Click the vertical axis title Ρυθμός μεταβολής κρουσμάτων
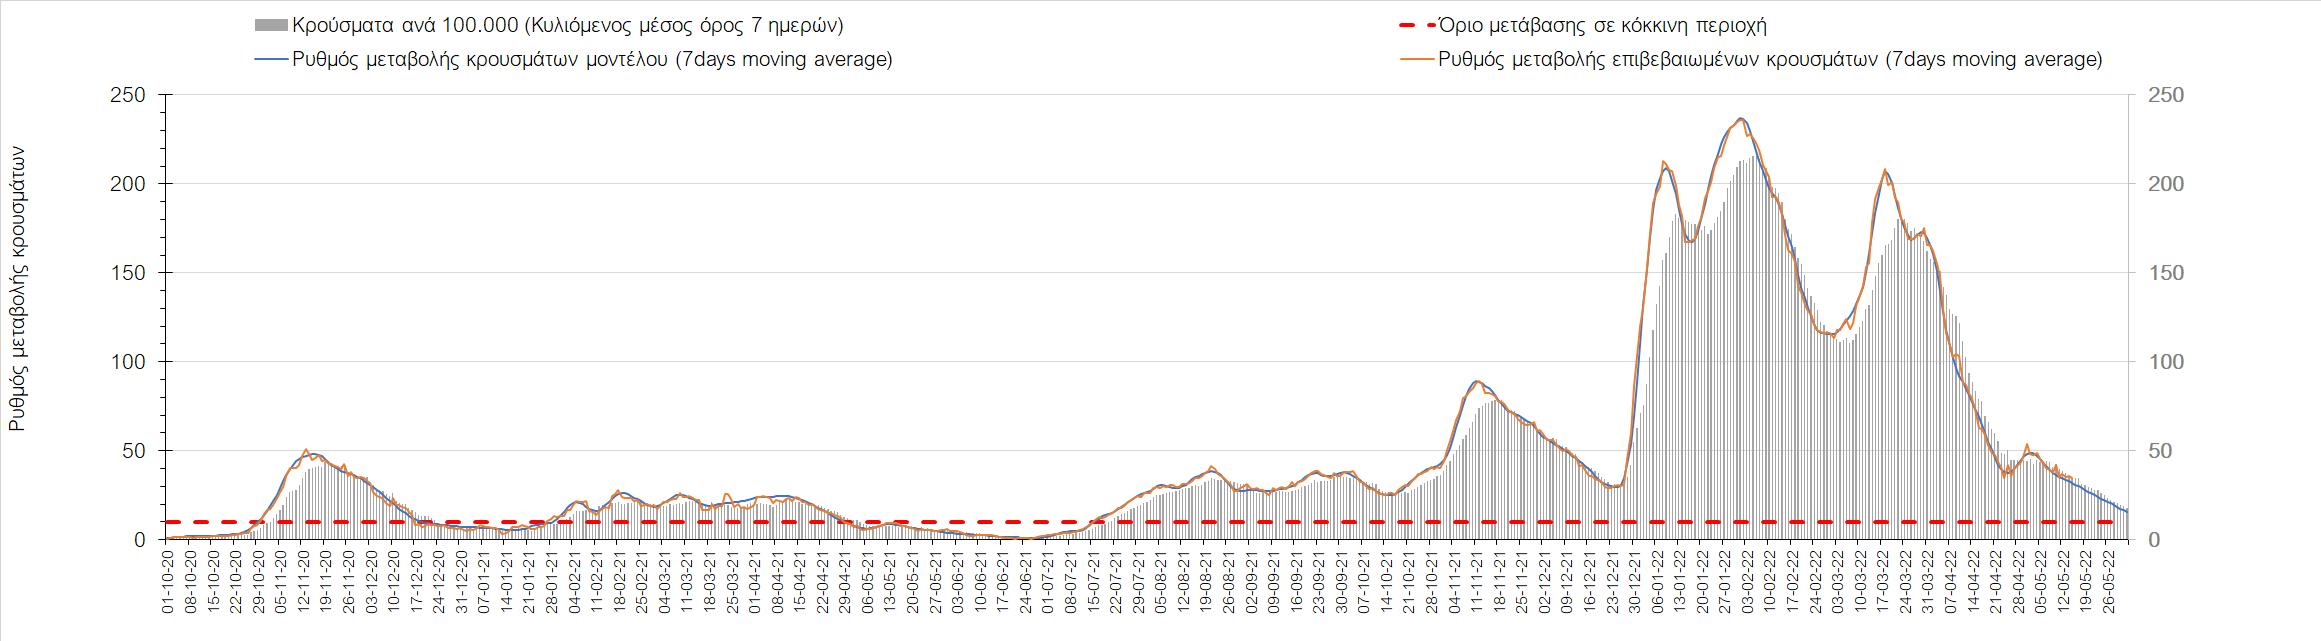 pyautogui.click(x=17, y=290)
